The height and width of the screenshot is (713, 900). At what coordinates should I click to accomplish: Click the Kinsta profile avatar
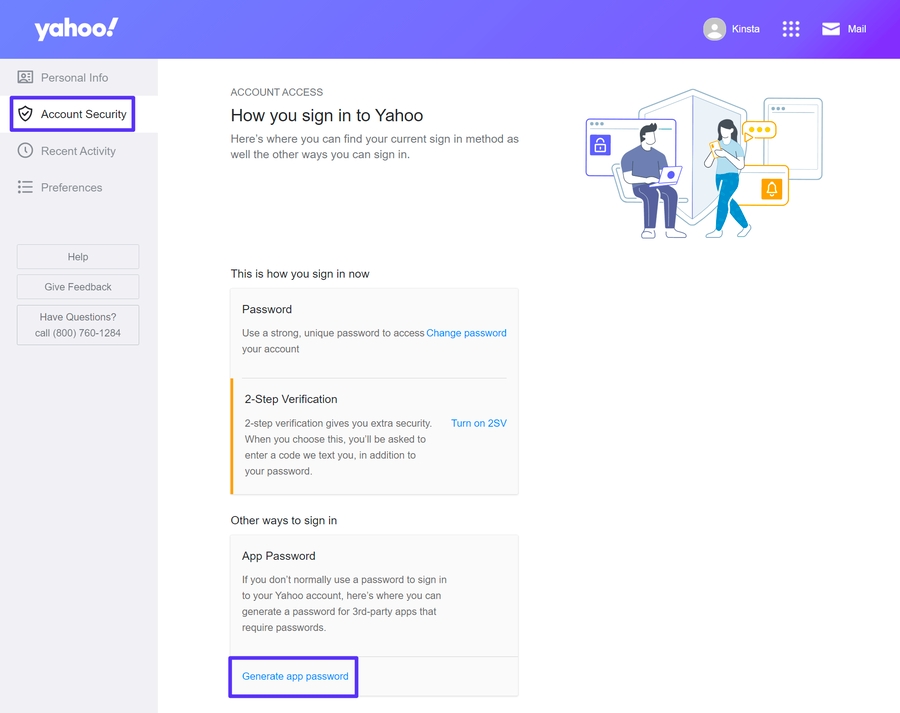point(714,29)
